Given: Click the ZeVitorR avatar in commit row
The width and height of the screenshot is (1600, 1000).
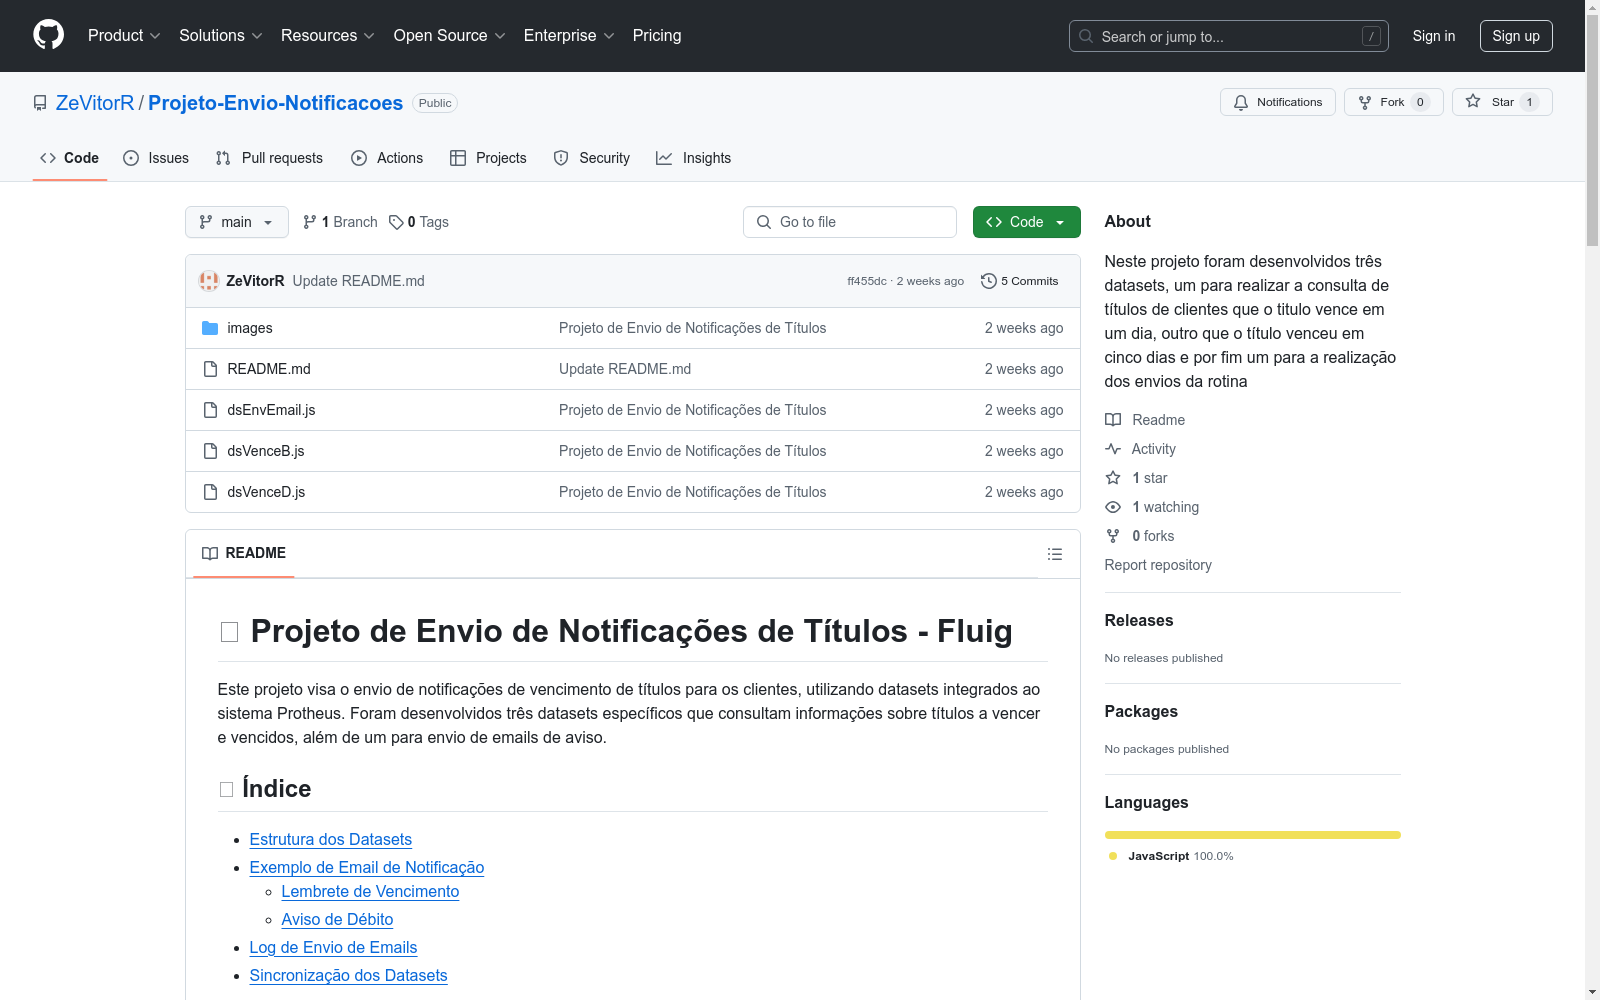Looking at the screenshot, I should pos(209,281).
